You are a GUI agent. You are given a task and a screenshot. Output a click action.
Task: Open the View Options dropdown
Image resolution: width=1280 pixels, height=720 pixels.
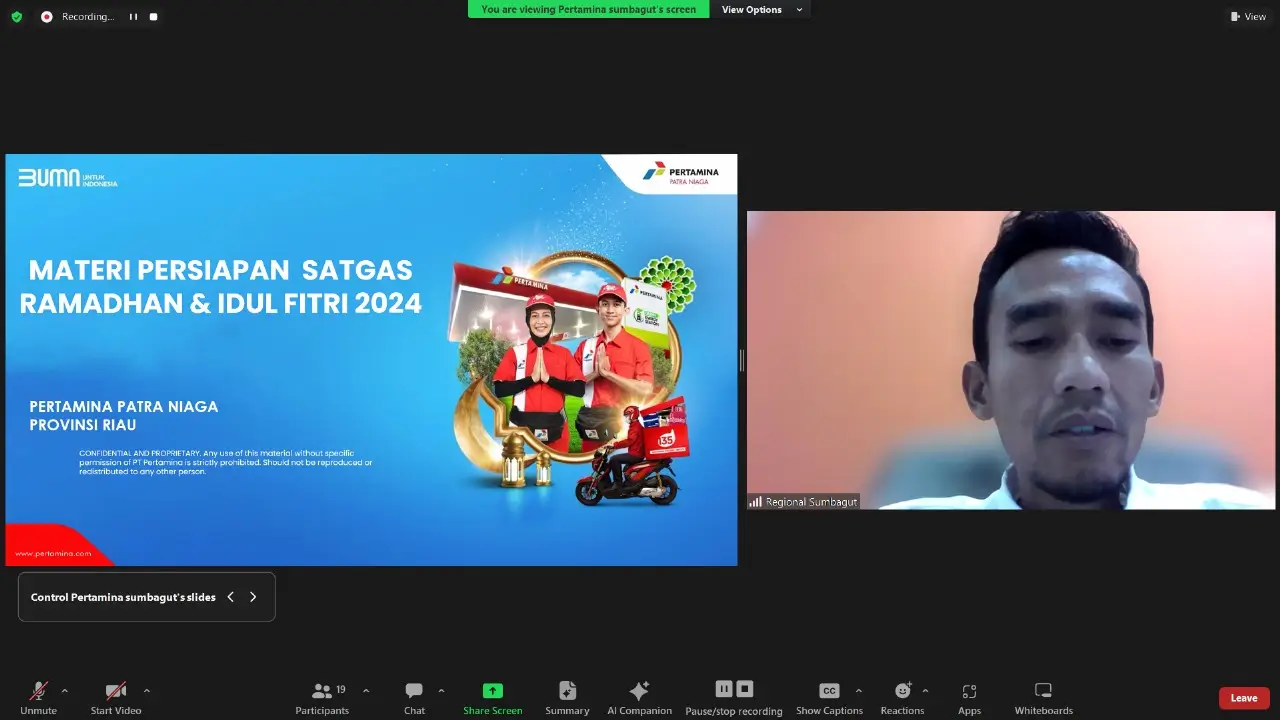tap(762, 9)
